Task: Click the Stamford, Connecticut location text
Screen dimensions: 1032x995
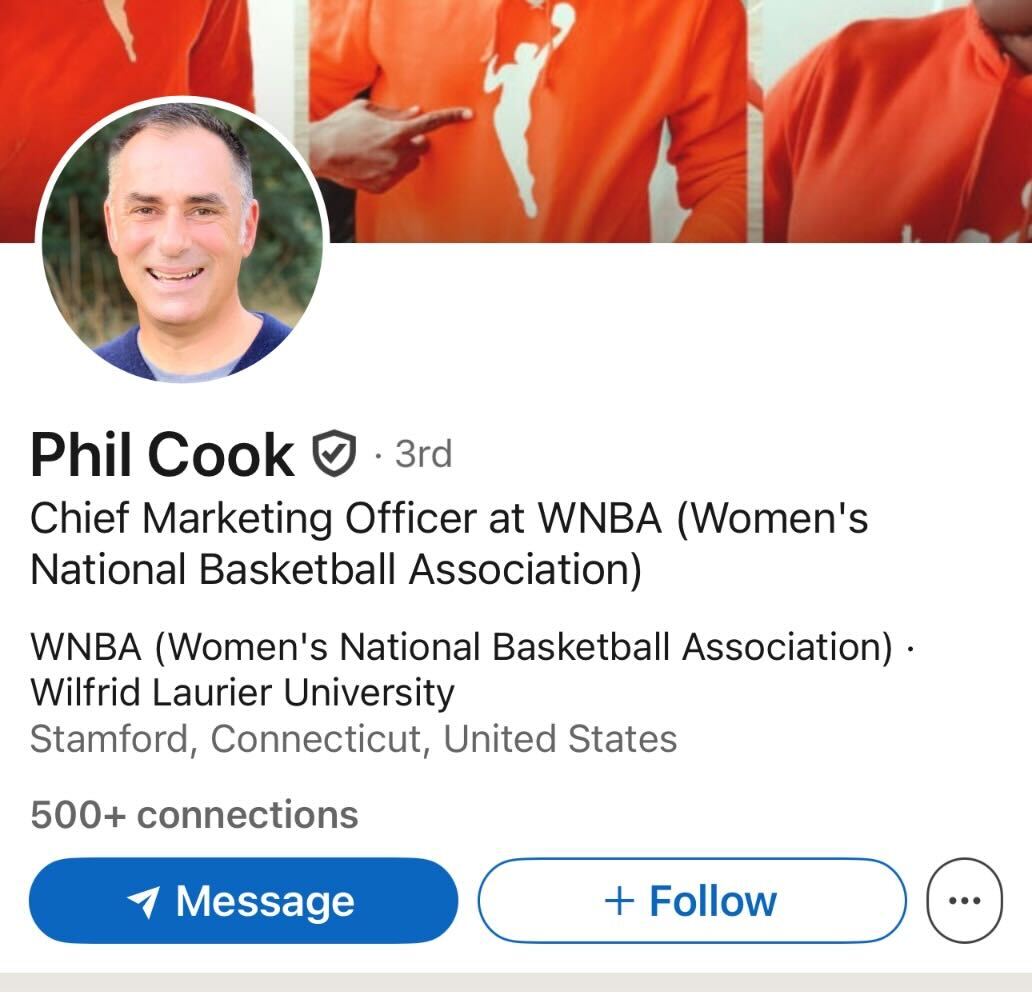Action: (353, 738)
